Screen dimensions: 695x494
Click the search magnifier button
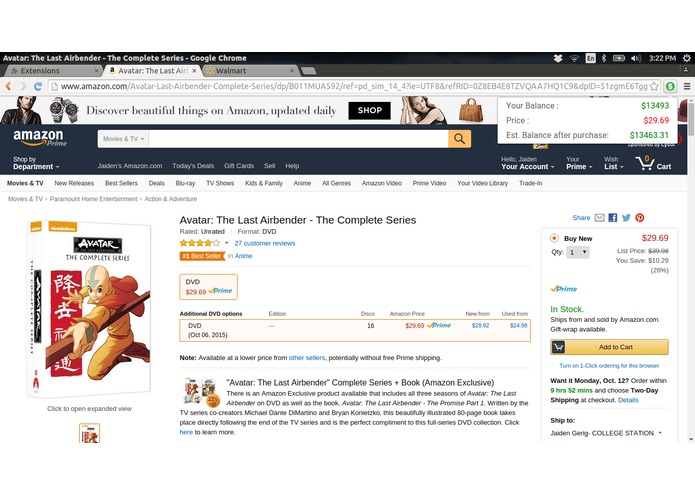point(459,139)
